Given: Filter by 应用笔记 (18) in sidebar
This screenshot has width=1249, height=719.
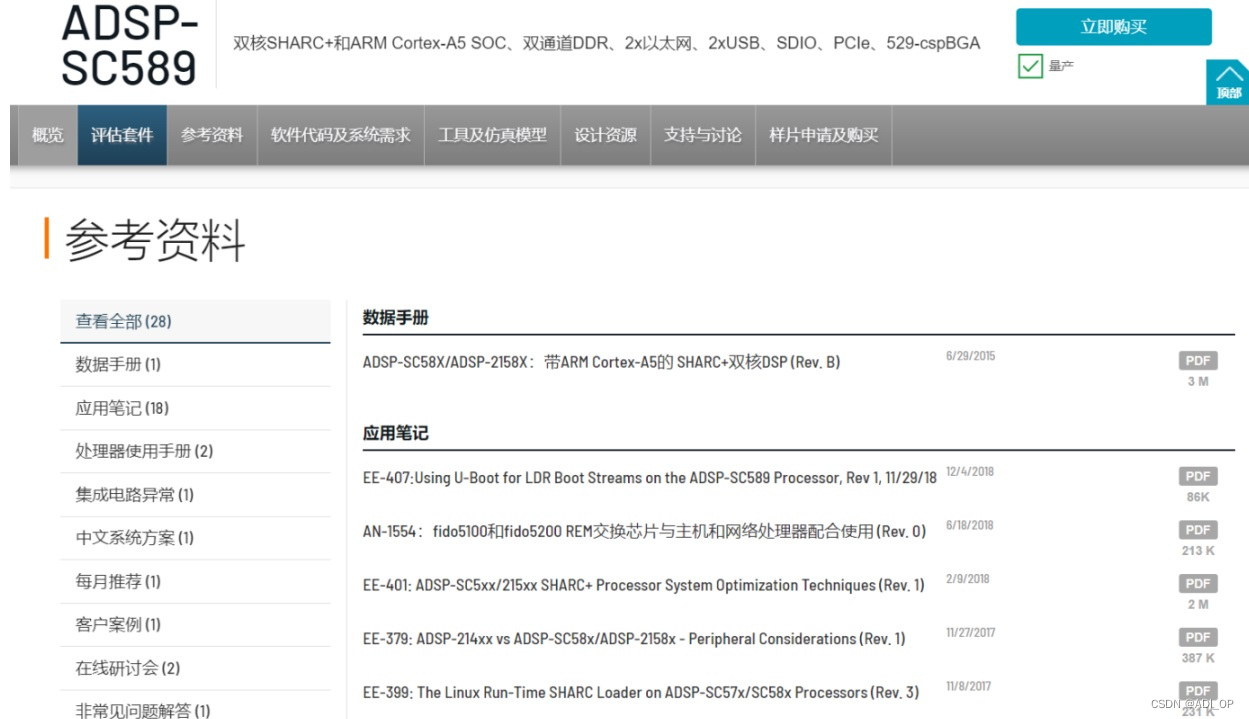Looking at the screenshot, I should coord(195,408).
